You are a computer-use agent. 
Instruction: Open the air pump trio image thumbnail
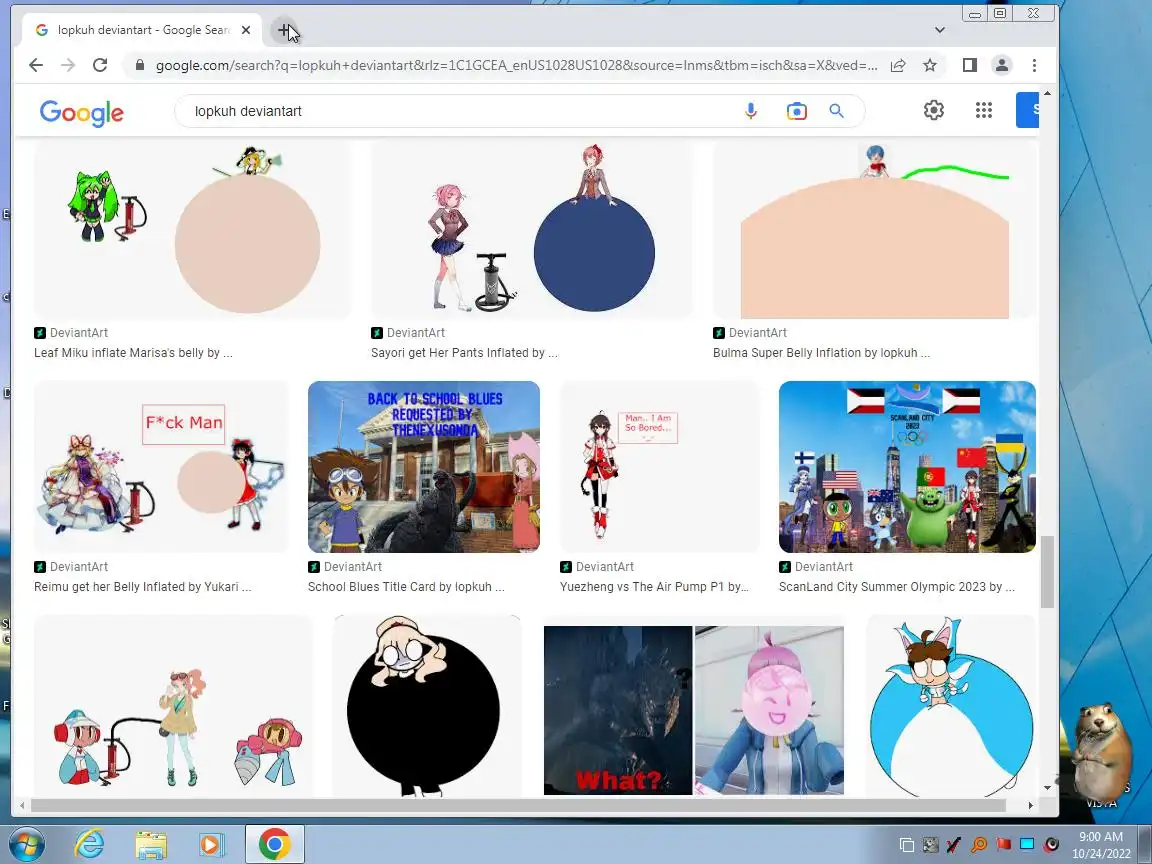pos(173,706)
